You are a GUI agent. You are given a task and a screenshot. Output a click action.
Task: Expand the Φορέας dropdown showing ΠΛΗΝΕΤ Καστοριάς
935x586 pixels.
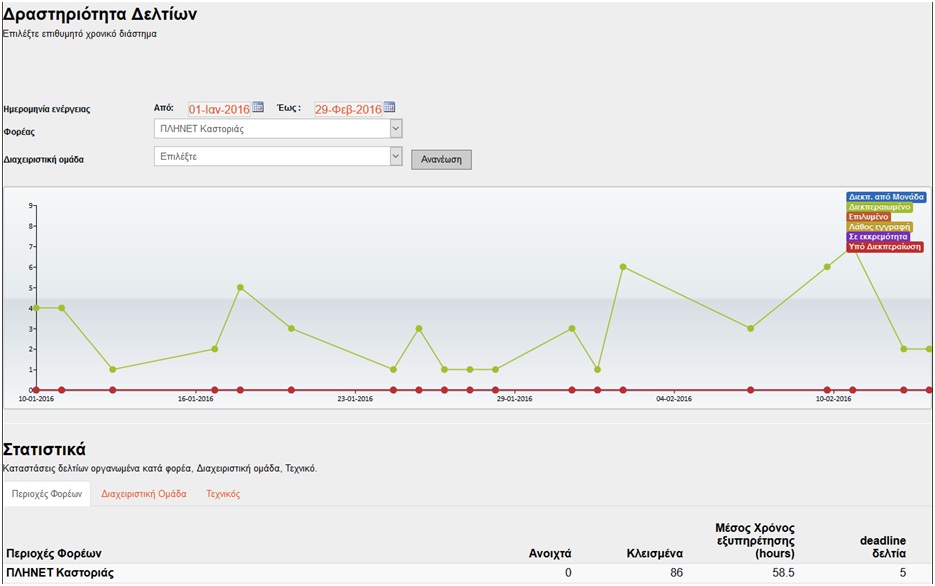click(x=396, y=129)
